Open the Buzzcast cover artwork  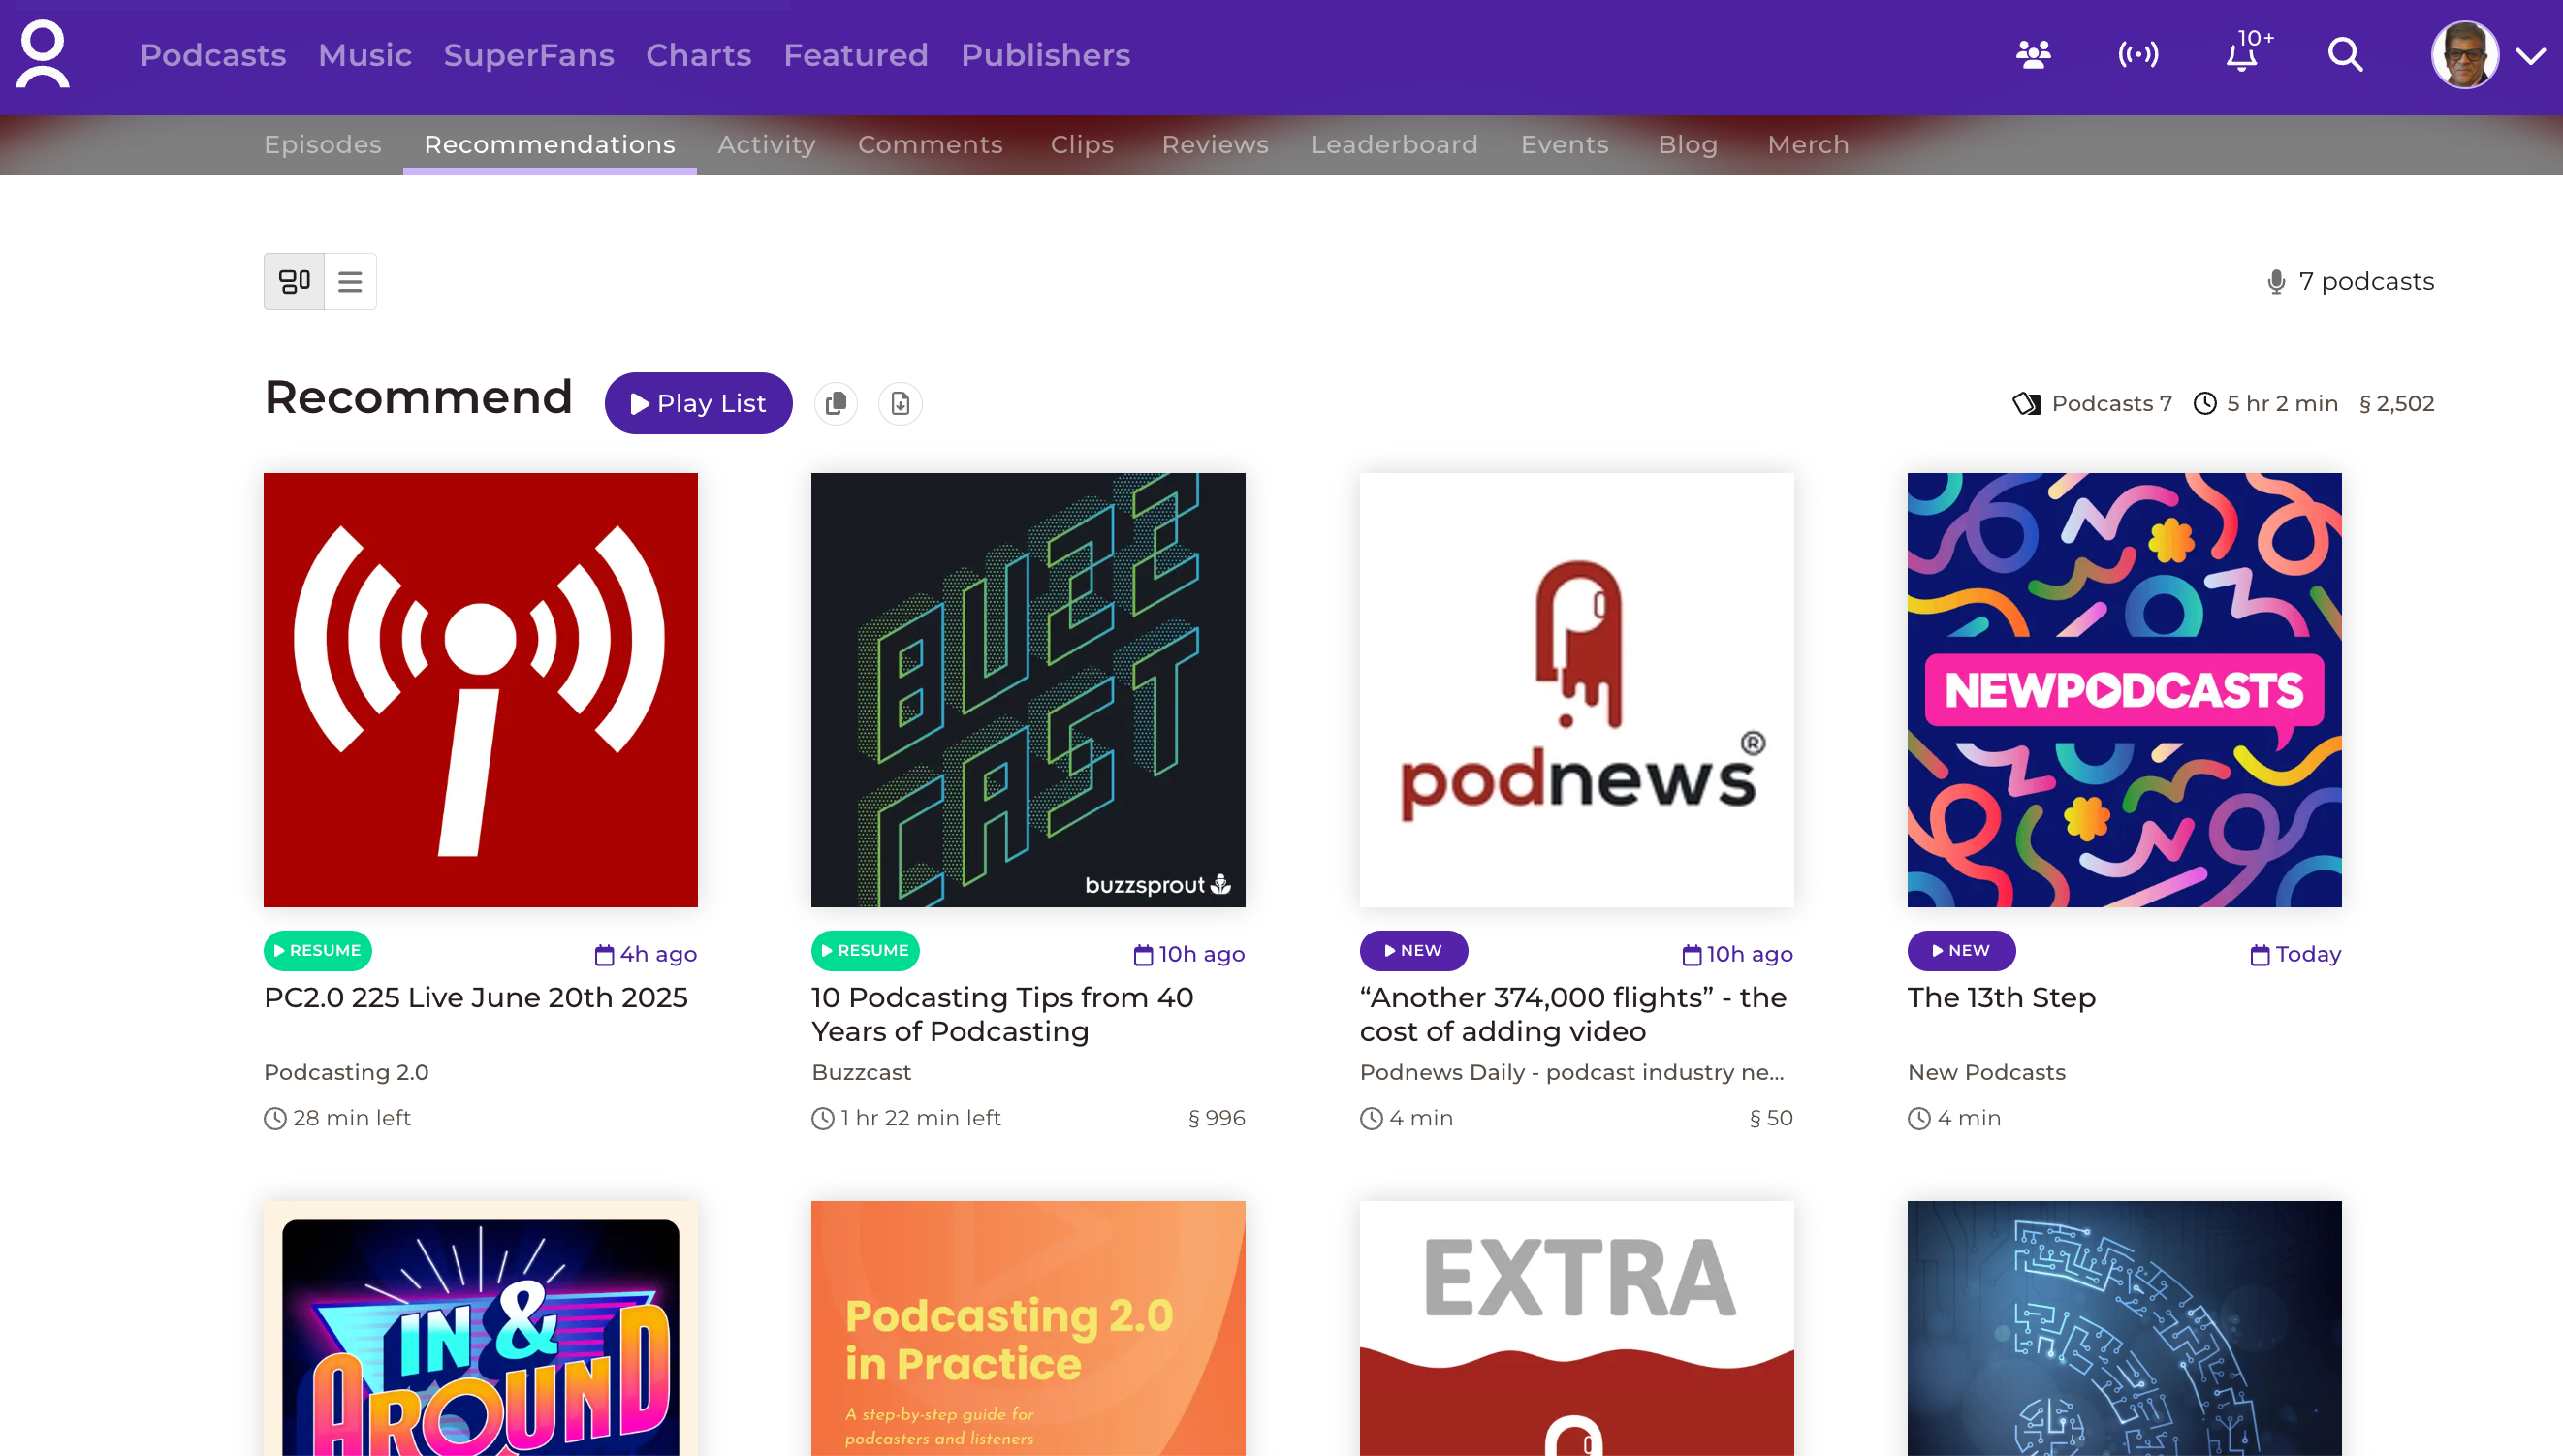pyautogui.click(x=1028, y=690)
